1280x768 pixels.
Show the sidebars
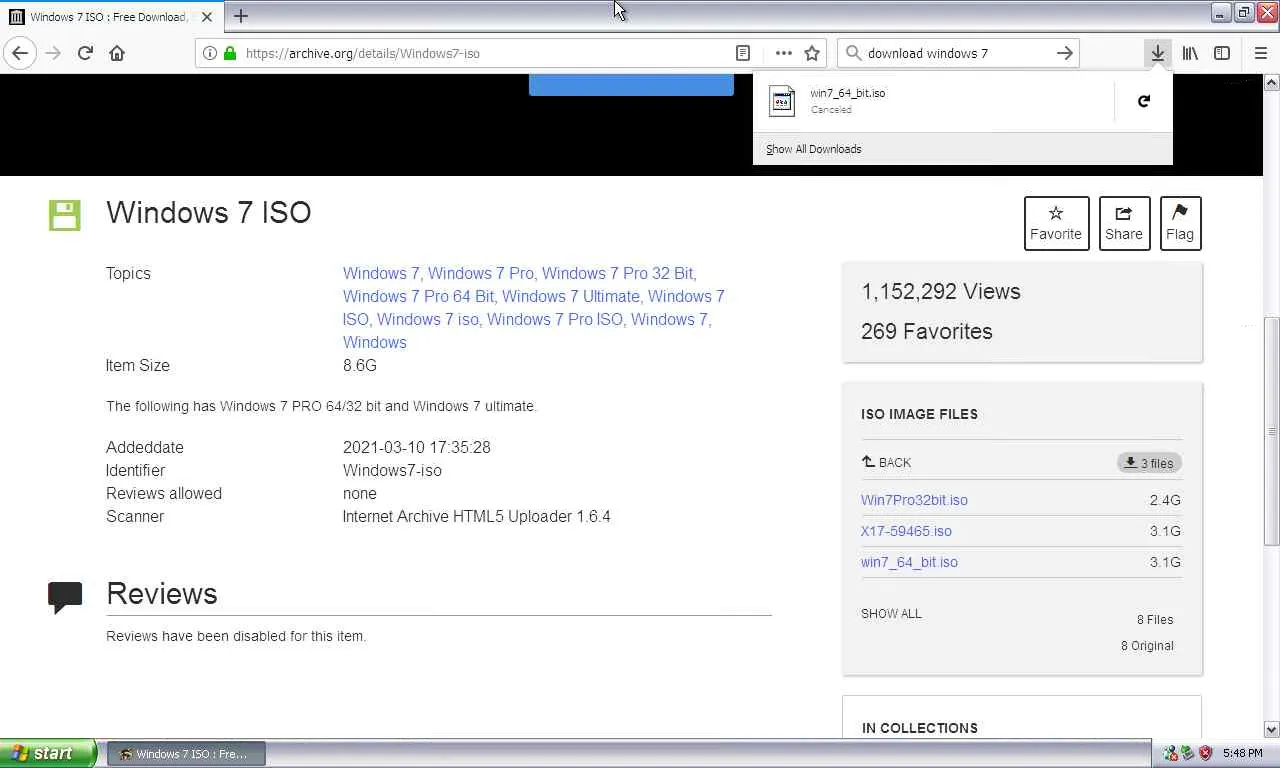pos(1222,53)
